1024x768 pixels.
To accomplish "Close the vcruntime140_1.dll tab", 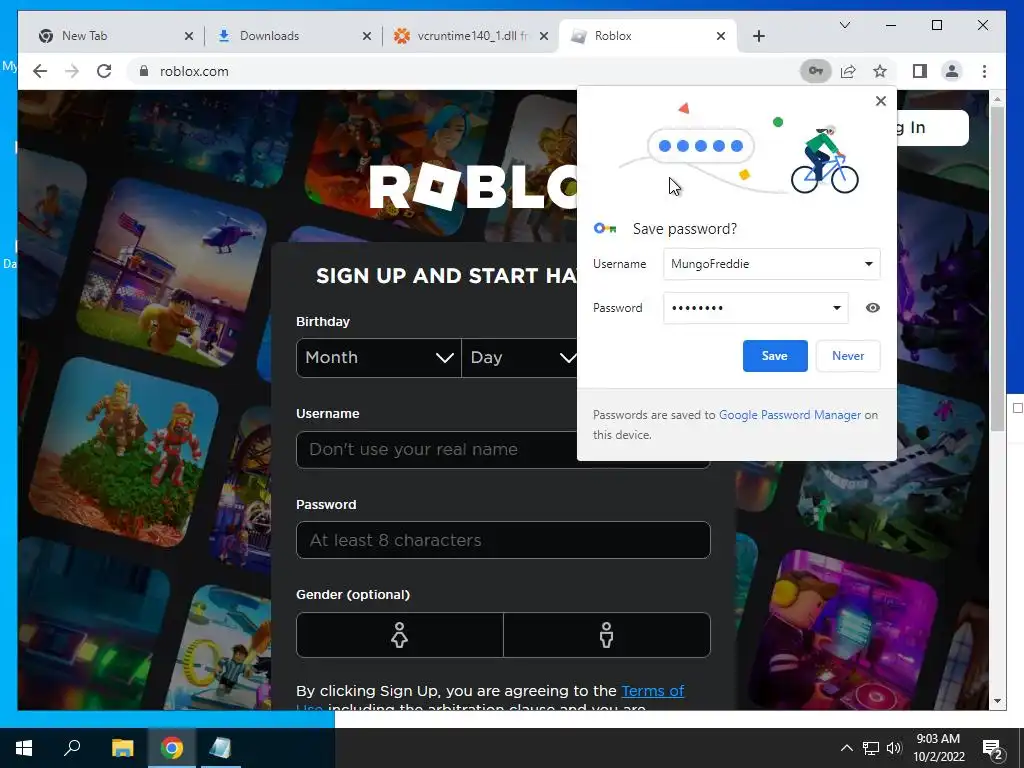I will point(543,36).
